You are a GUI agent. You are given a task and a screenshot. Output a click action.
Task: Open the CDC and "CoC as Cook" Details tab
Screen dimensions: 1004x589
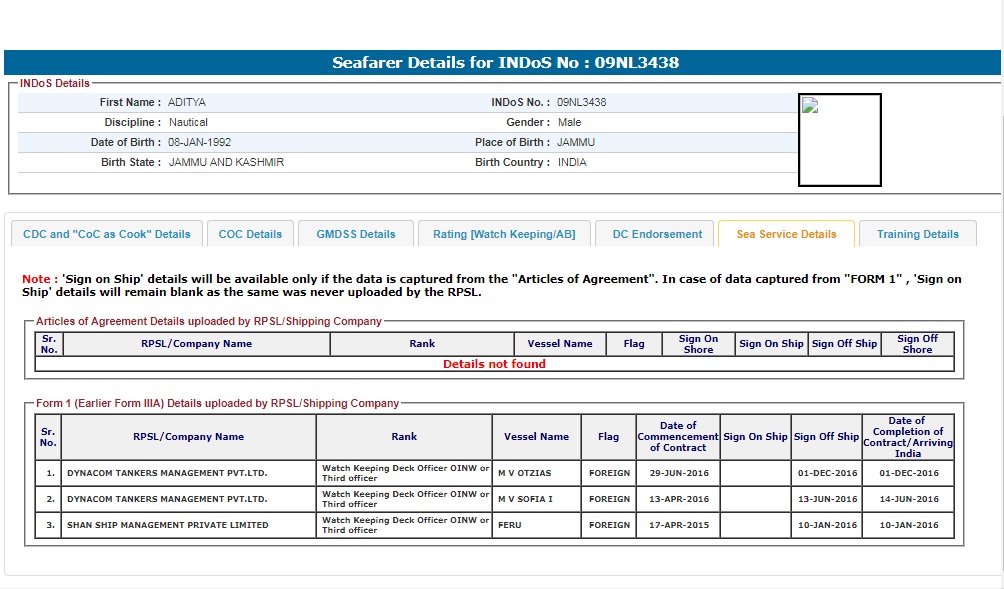[106, 234]
